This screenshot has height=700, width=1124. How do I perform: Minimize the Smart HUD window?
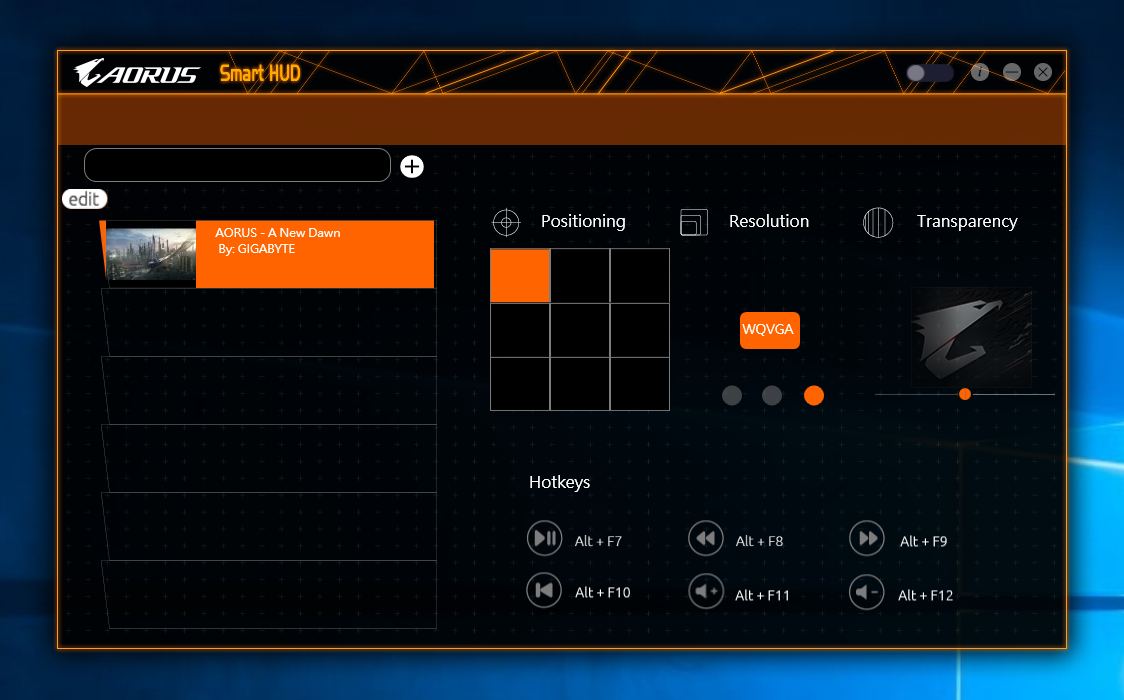tap(1011, 72)
